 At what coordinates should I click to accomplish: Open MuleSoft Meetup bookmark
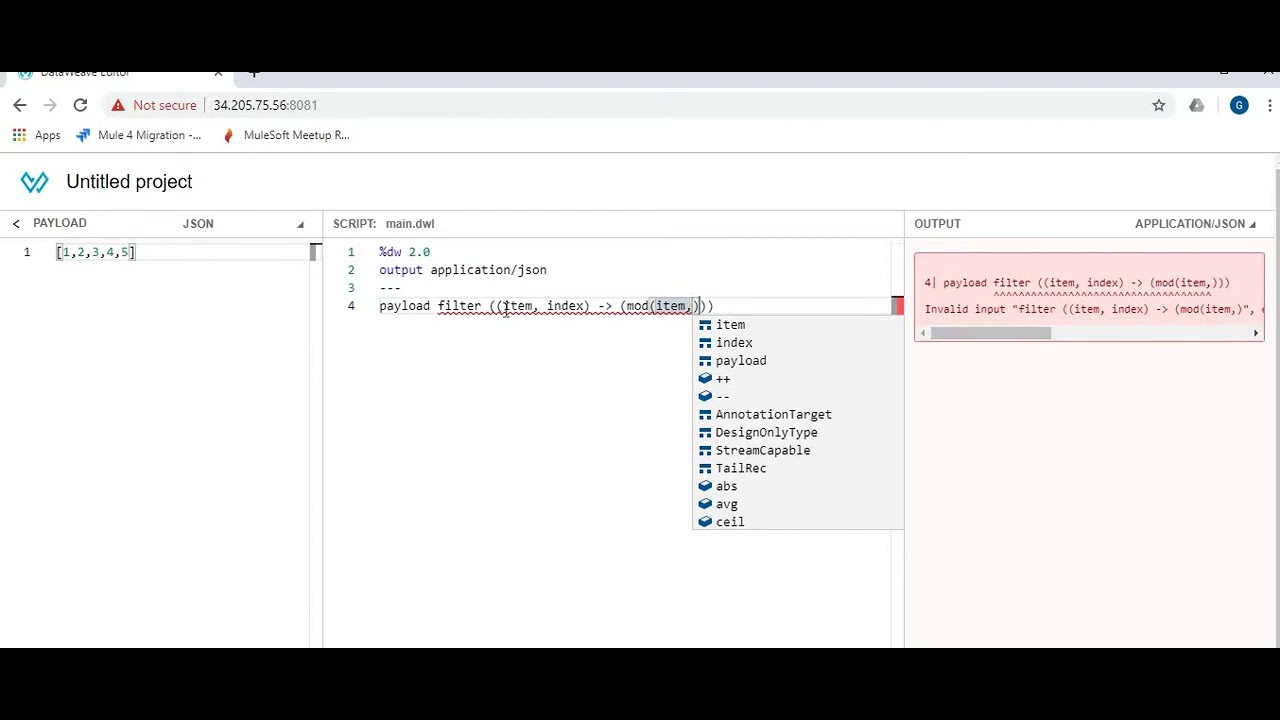(285, 135)
